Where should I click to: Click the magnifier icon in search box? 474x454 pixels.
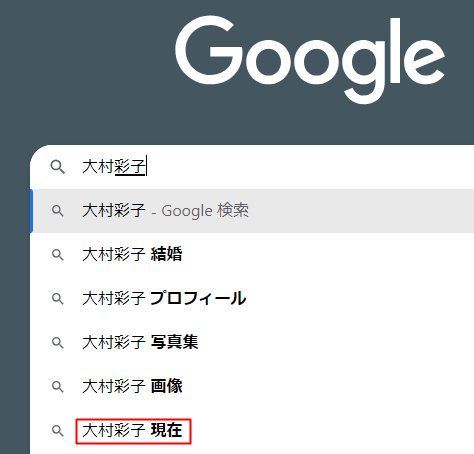pos(57,167)
